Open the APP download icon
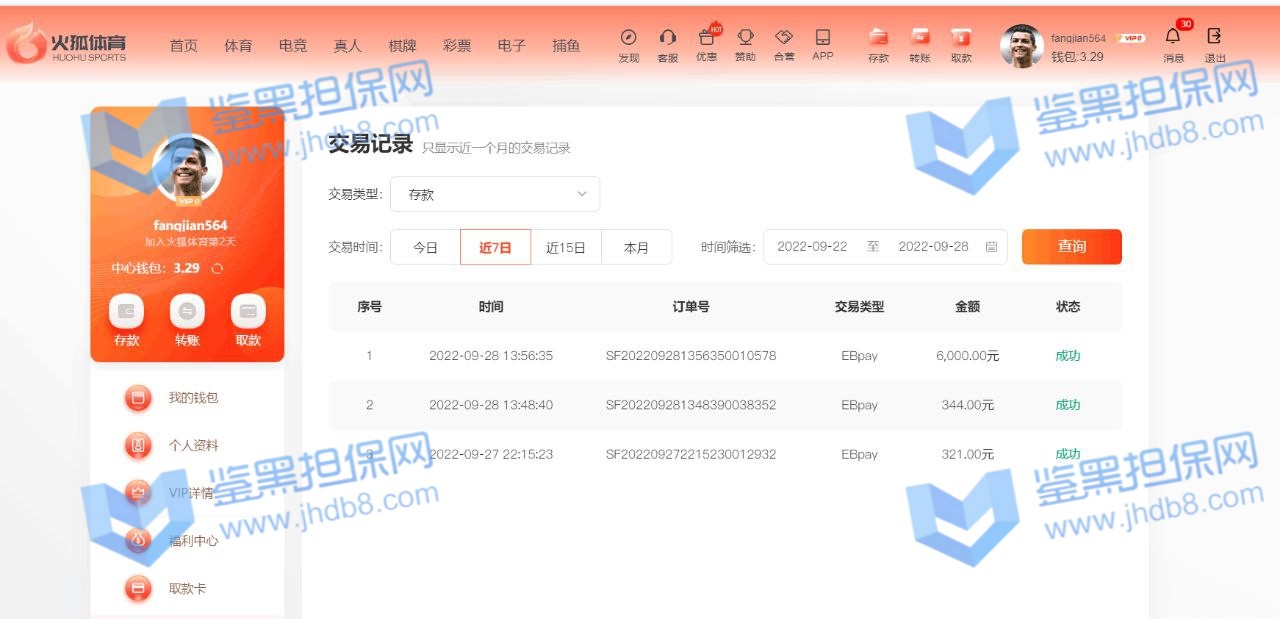 coord(822,38)
